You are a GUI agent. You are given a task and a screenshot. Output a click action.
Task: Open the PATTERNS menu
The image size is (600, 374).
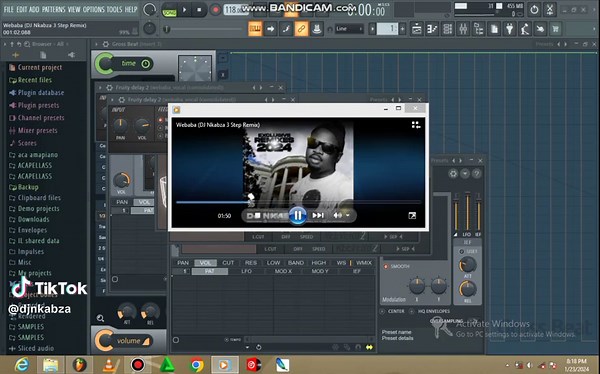(x=54, y=9)
